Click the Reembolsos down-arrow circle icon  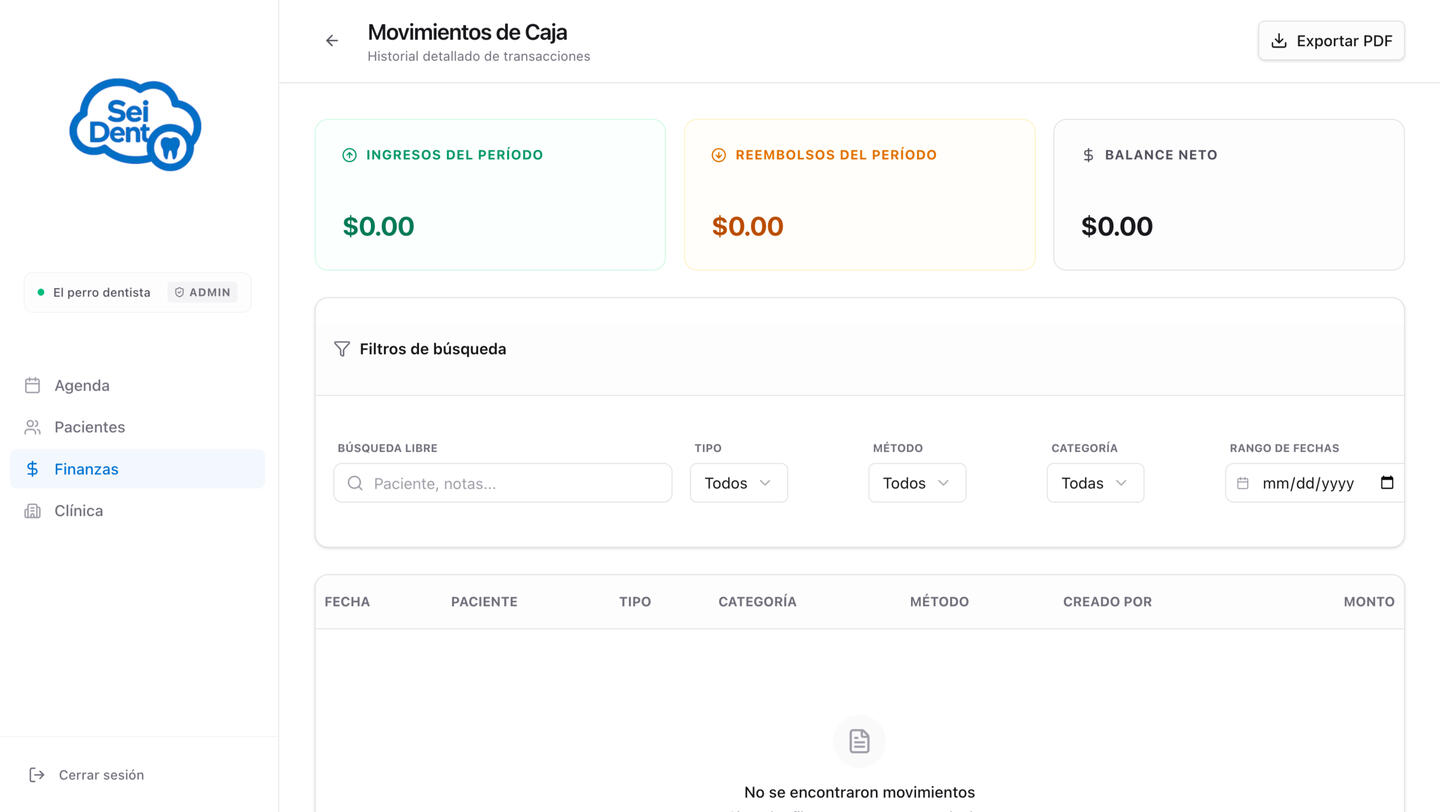point(718,155)
